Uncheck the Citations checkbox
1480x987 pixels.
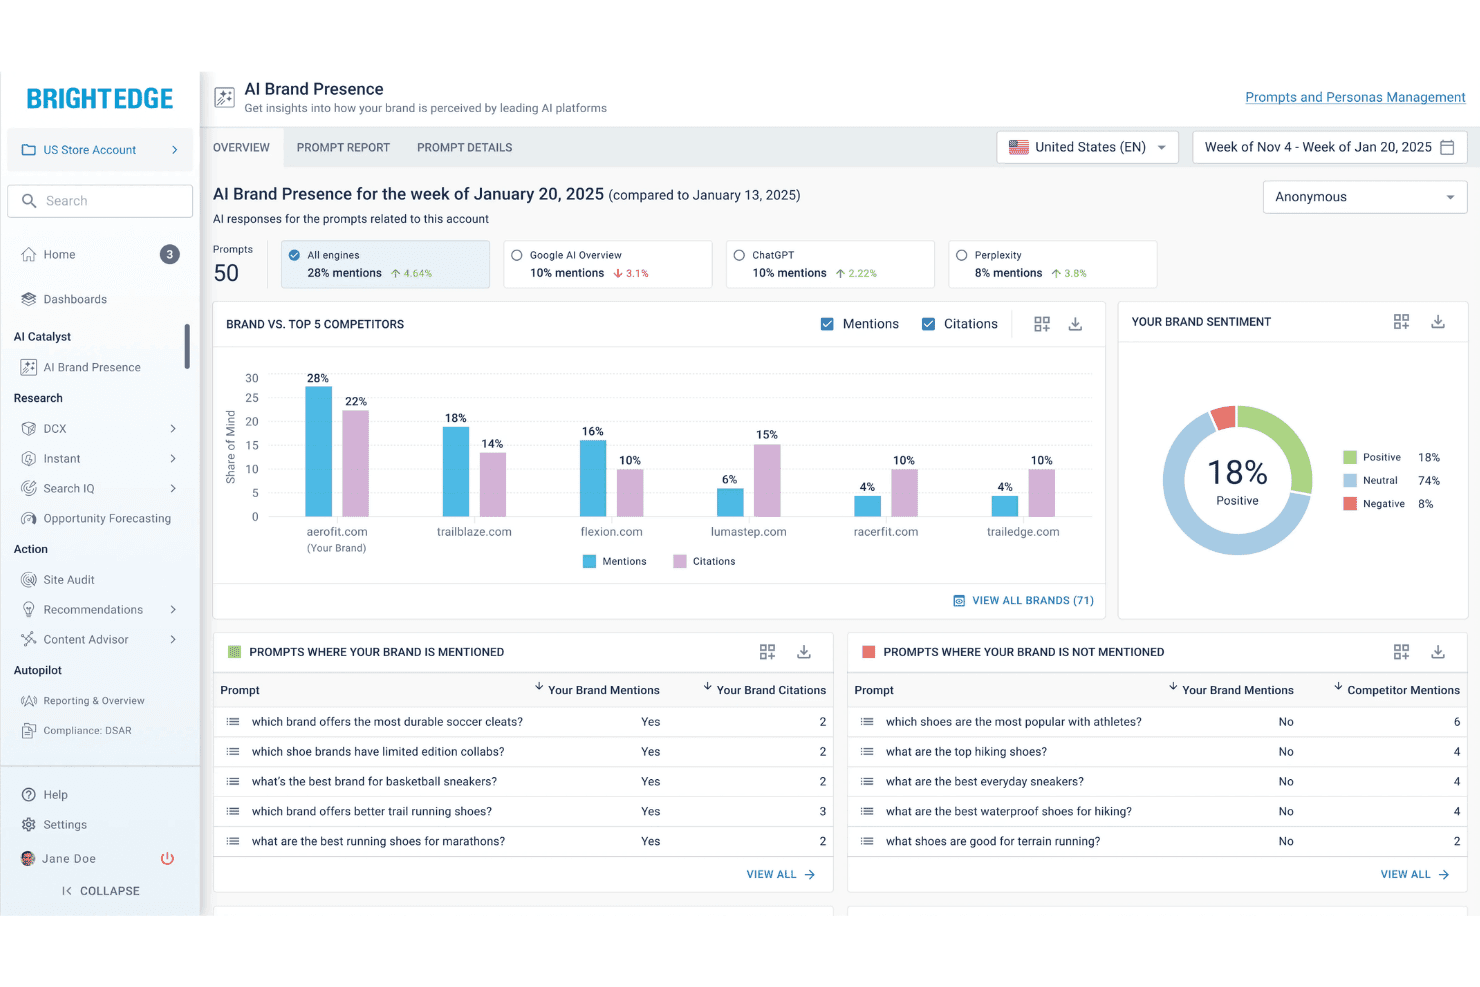(928, 324)
